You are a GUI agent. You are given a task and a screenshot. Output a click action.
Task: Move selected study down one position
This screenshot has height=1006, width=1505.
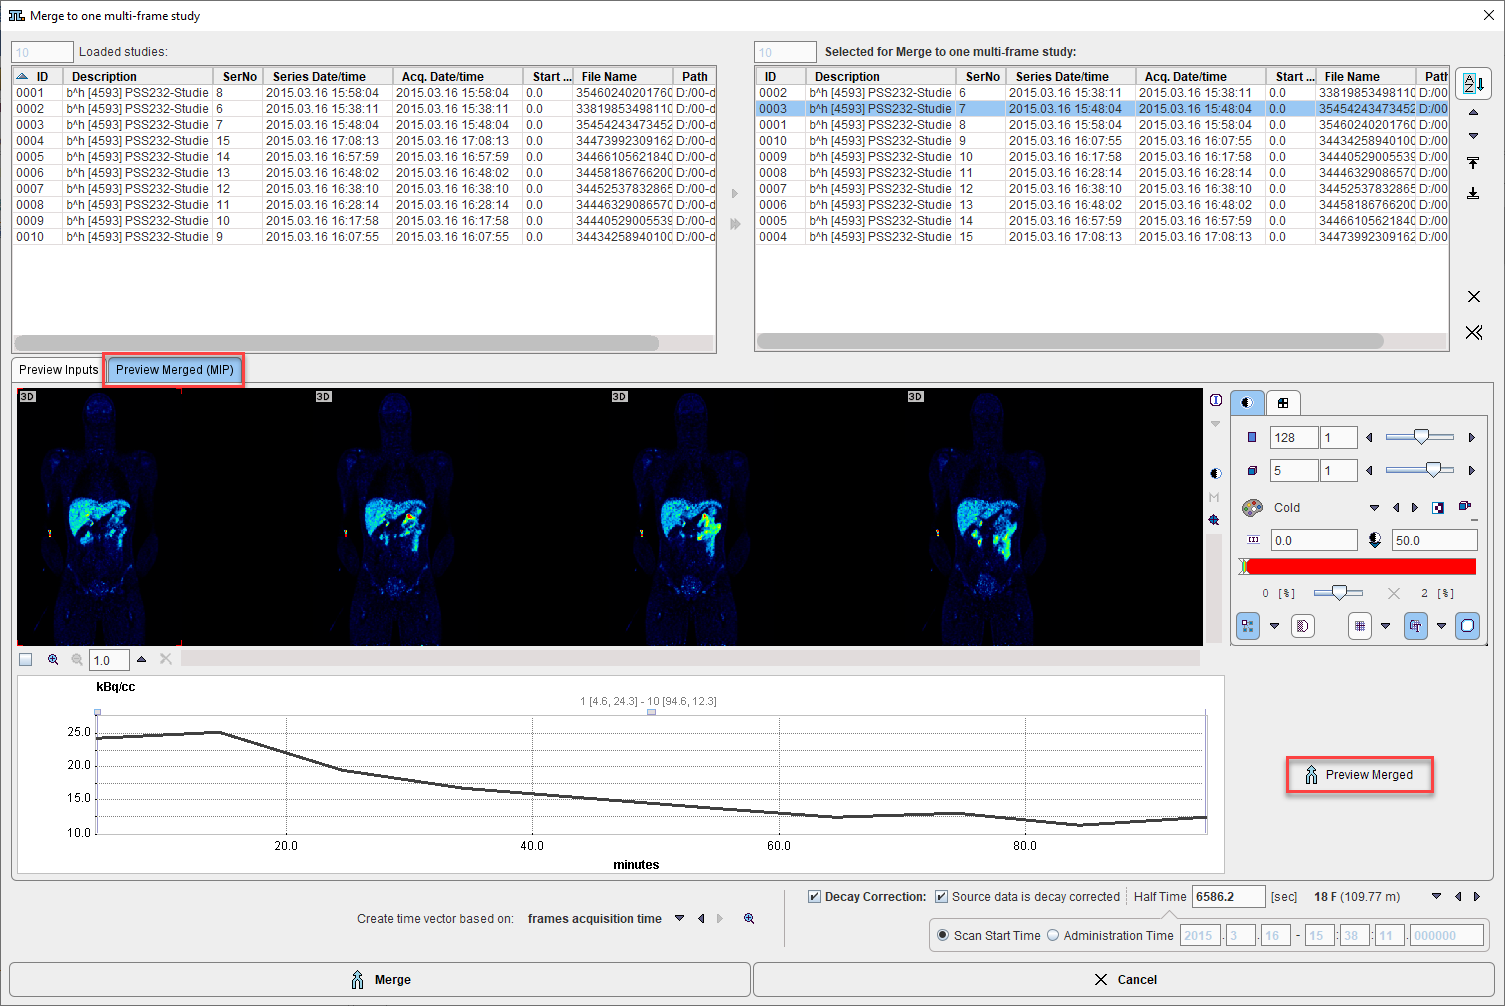pos(1473,136)
